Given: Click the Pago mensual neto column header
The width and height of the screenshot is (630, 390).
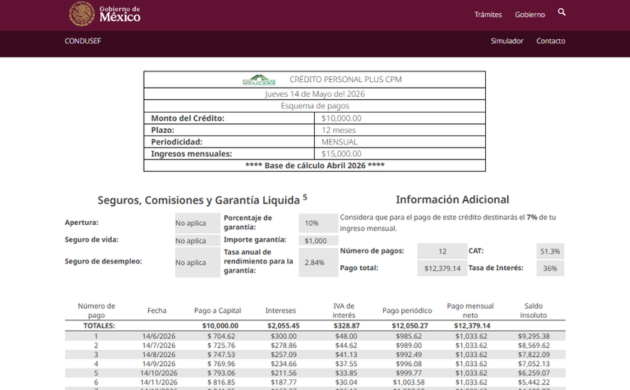Looking at the screenshot, I should pyautogui.click(x=470, y=310).
